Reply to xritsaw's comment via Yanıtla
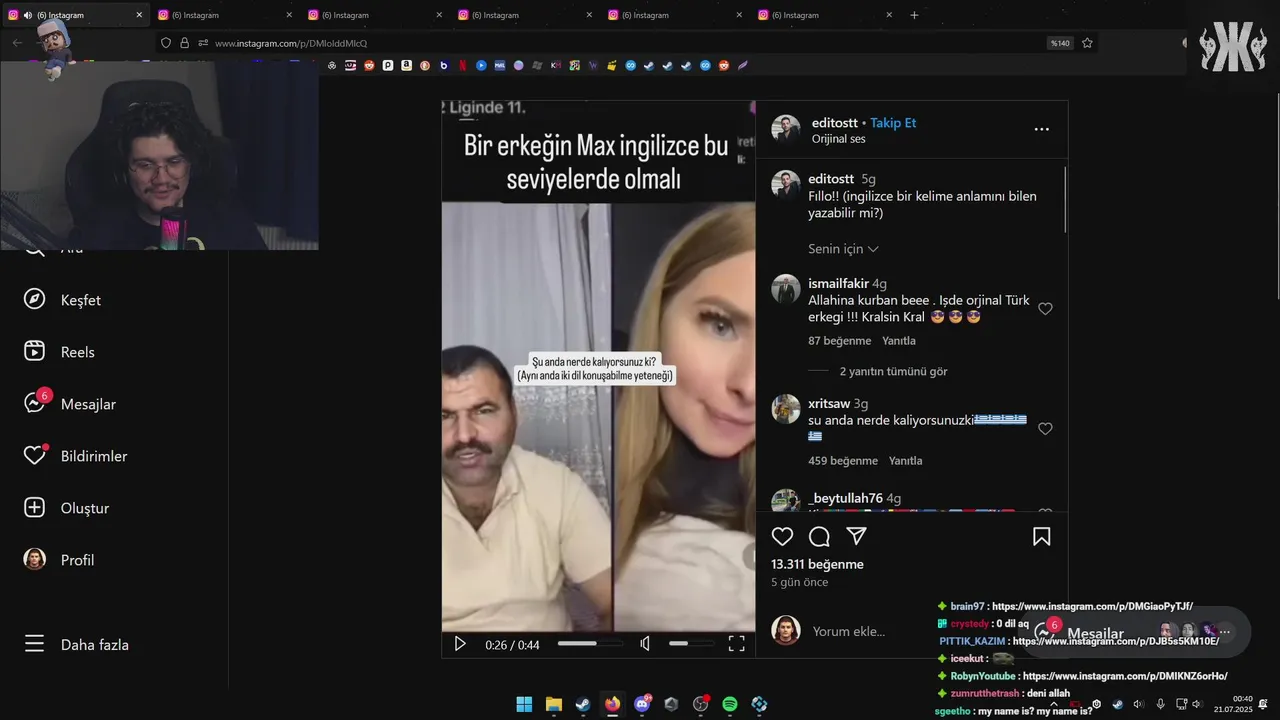Viewport: 1280px width, 720px height. [905, 461]
